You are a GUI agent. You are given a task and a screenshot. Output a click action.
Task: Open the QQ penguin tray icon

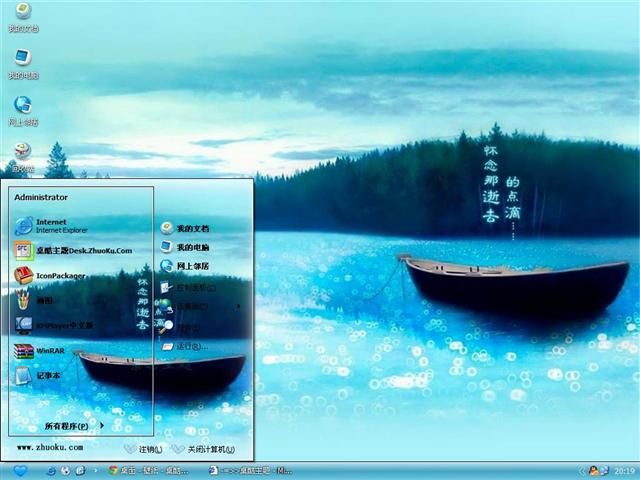(593, 471)
